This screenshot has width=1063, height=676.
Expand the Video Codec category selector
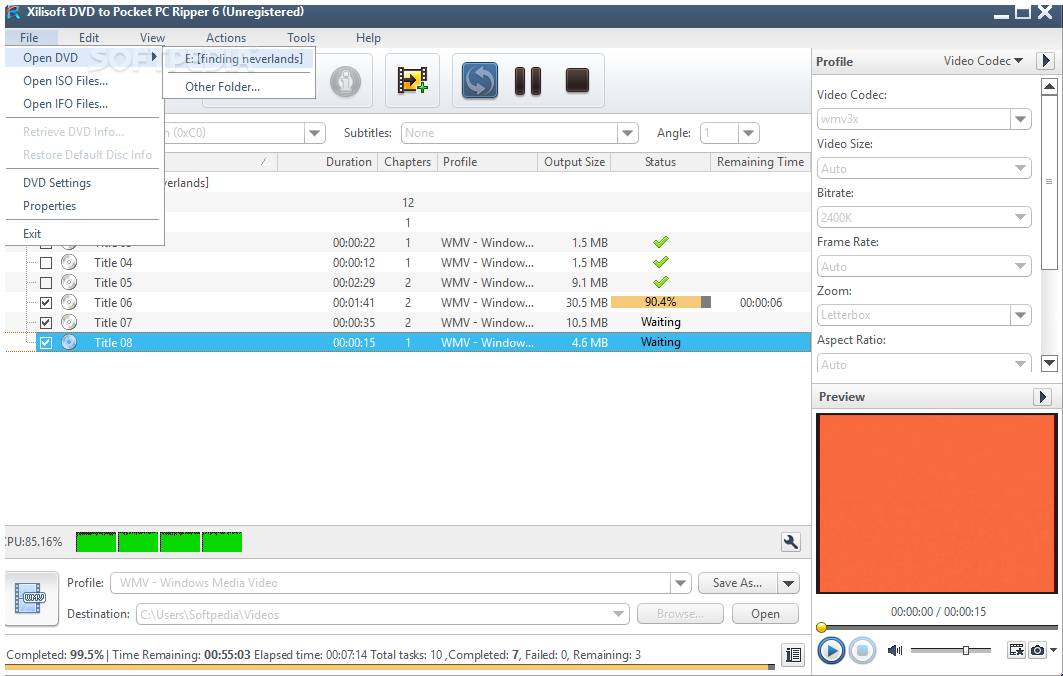[984, 61]
